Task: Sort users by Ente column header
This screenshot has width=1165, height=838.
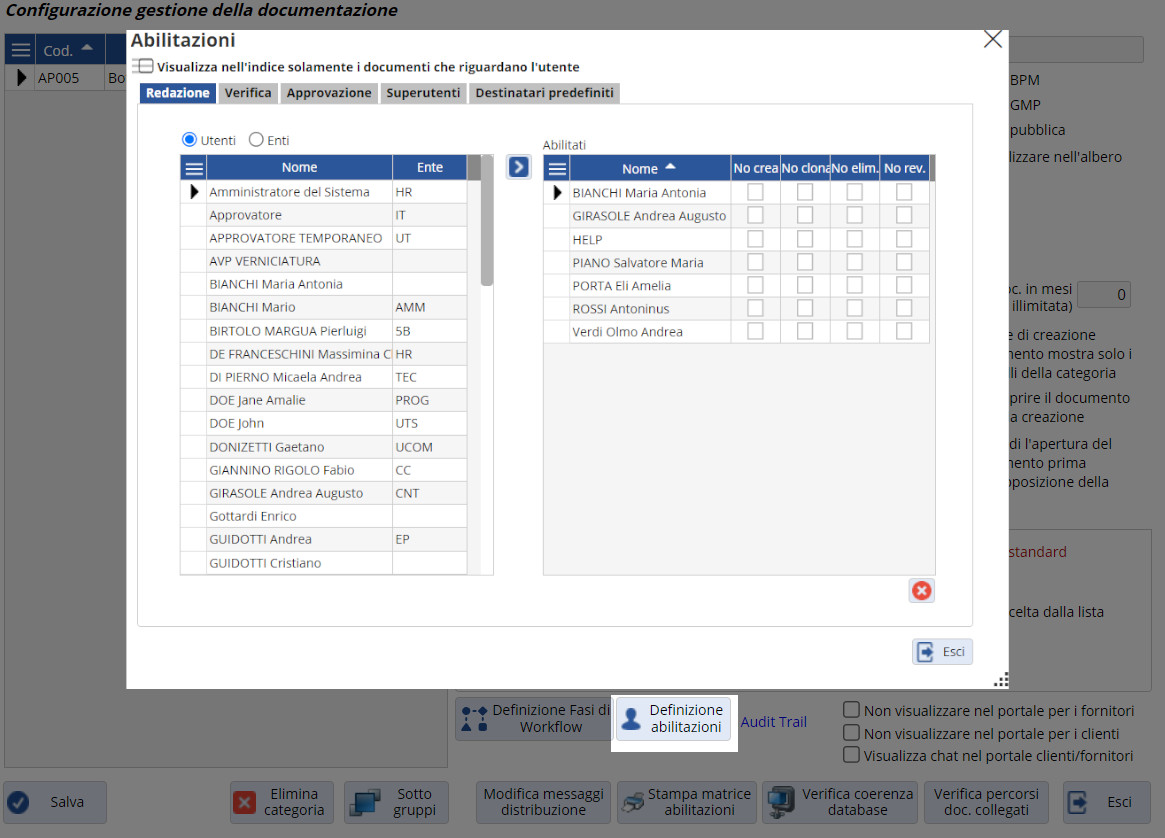Action: click(x=429, y=167)
